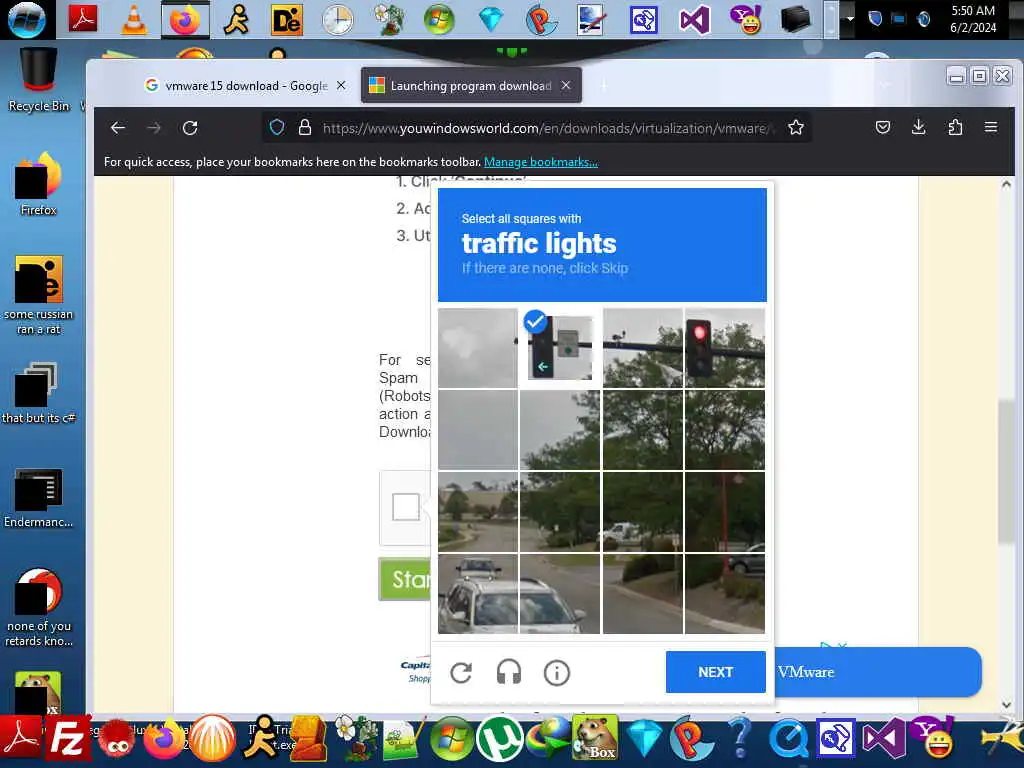The height and width of the screenshot is (768, 1024).
Task: Click the AIM running man in top taskbar
Action: (236, 20)
